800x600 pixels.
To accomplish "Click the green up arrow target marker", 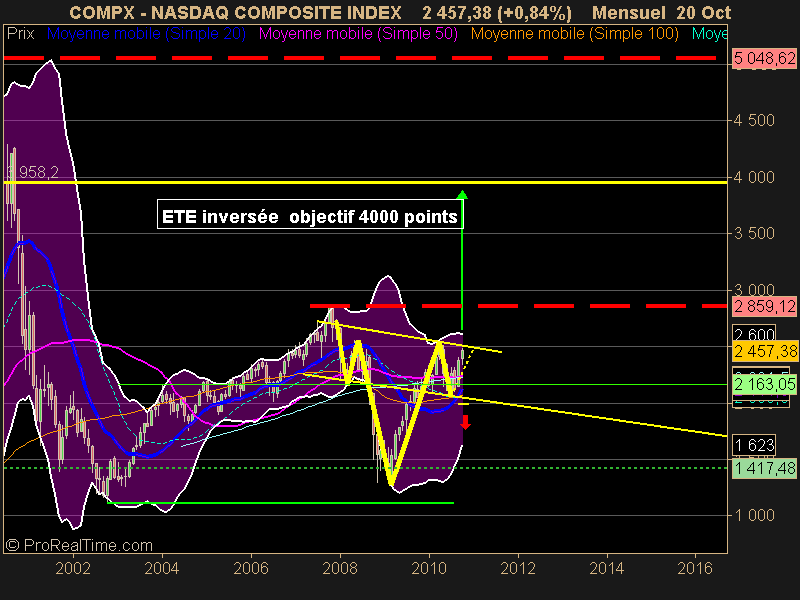I will (462, 194).
